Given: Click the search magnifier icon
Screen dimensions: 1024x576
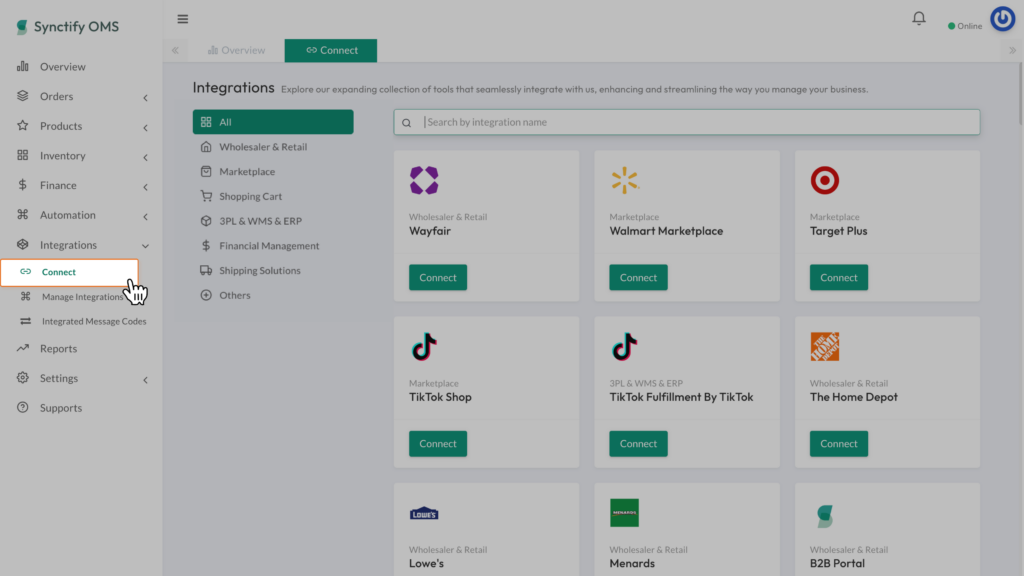Looking at the screenshot, I should coord(407,123).
